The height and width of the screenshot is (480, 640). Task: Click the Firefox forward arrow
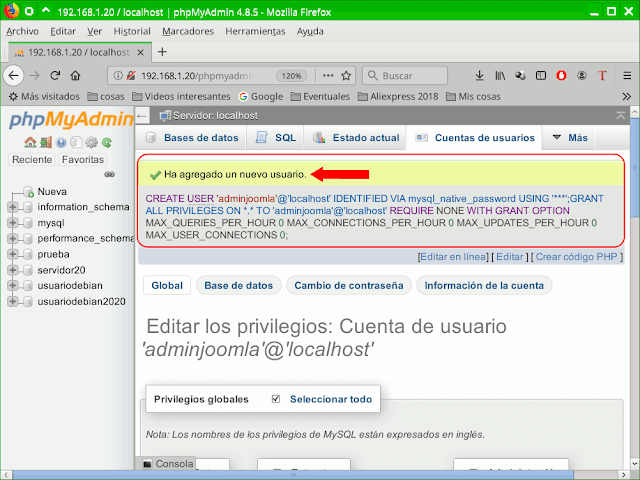click(35, 76)
